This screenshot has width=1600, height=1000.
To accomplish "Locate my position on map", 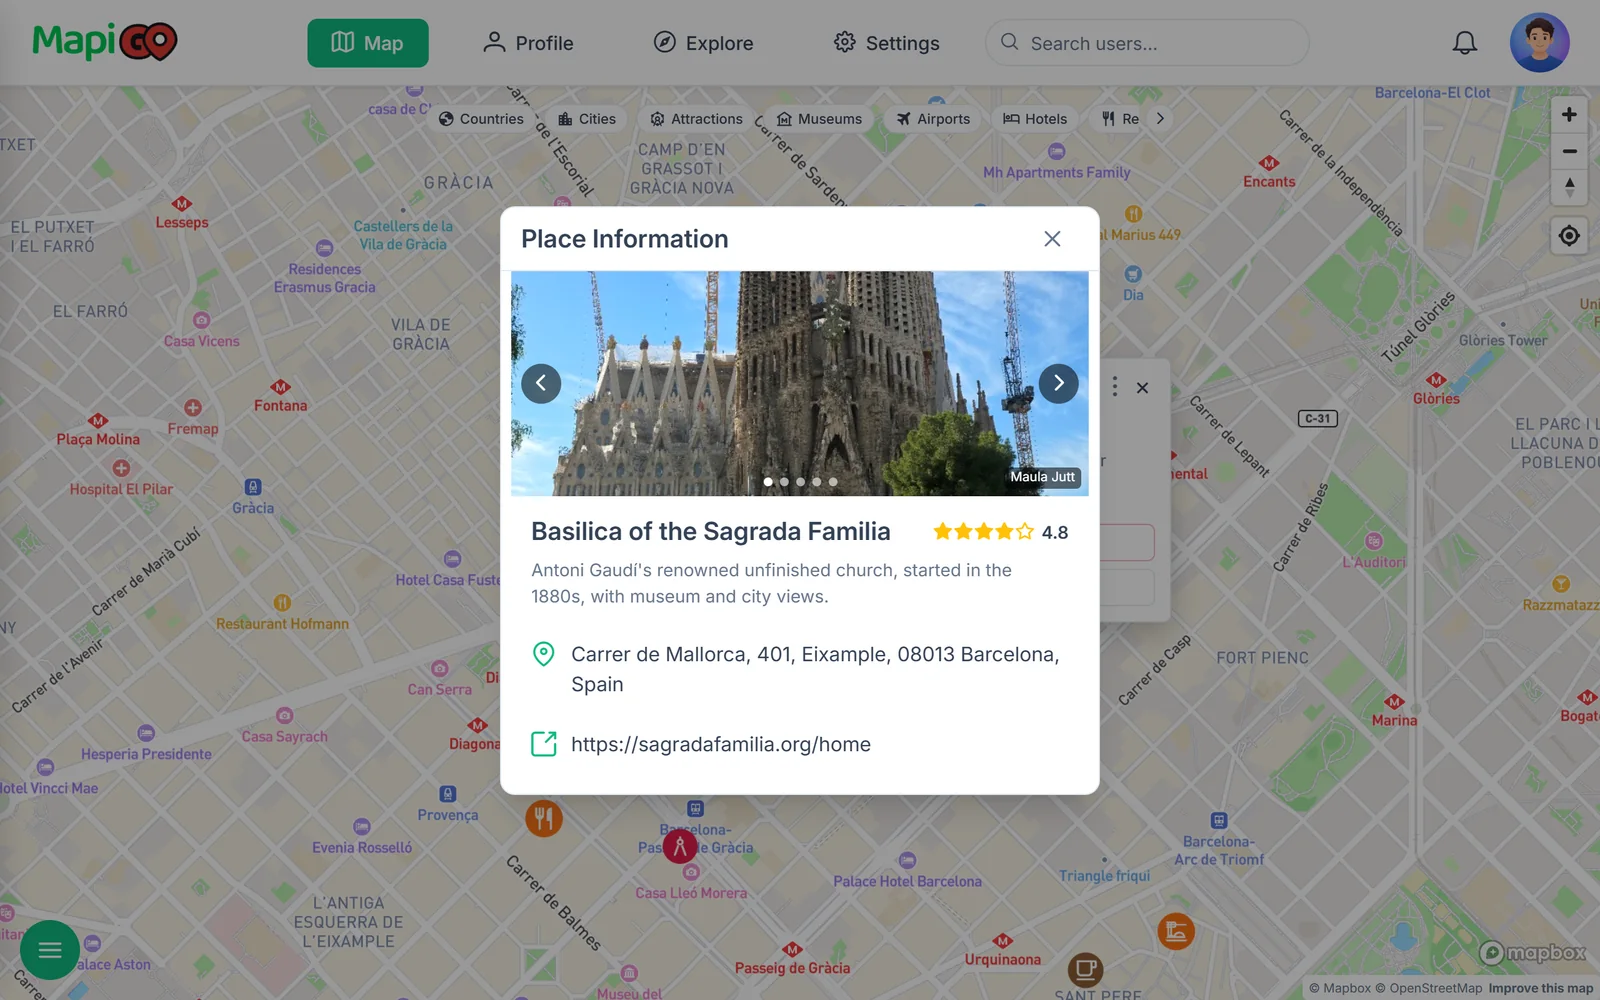I will click(1569, 236).
